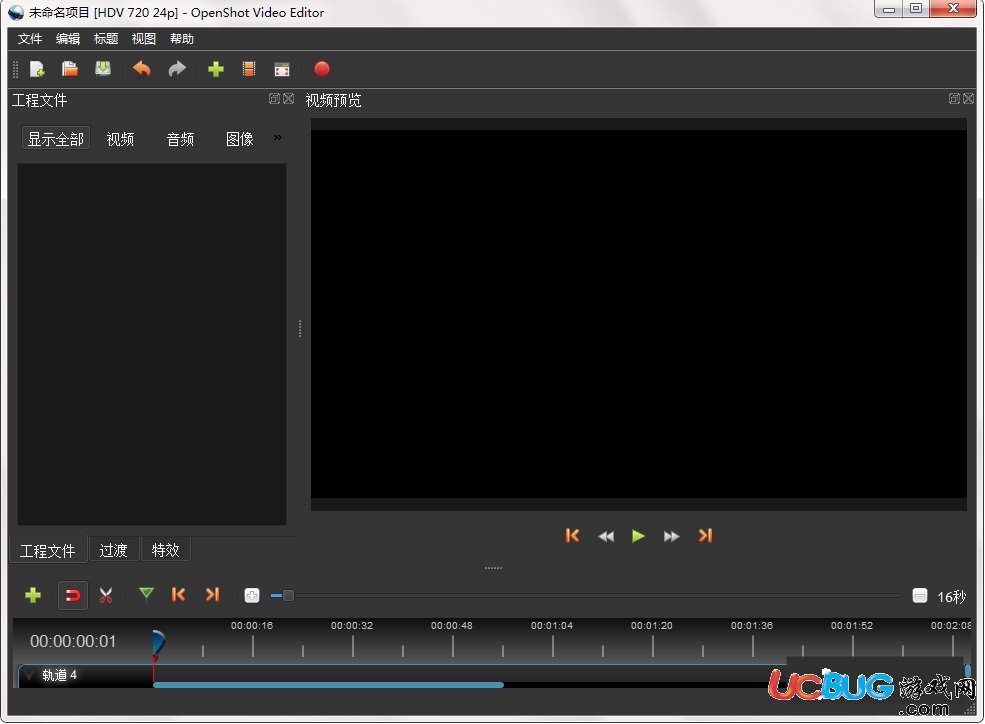Screen dimensions: 985x724
Task: Click the red export video button
Action: pyautogui.click(x=322, y=69)
